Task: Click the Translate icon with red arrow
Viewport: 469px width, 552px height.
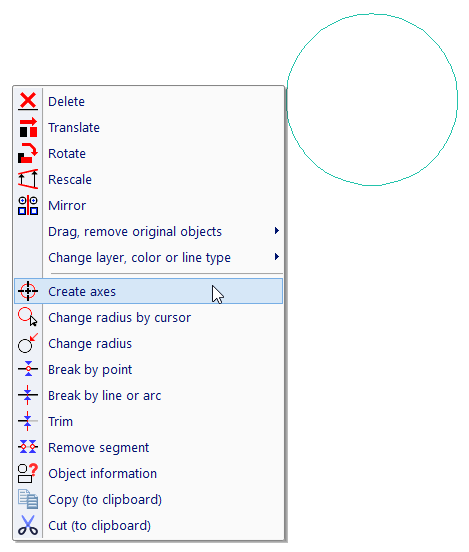Action: [x=28, y=127]
